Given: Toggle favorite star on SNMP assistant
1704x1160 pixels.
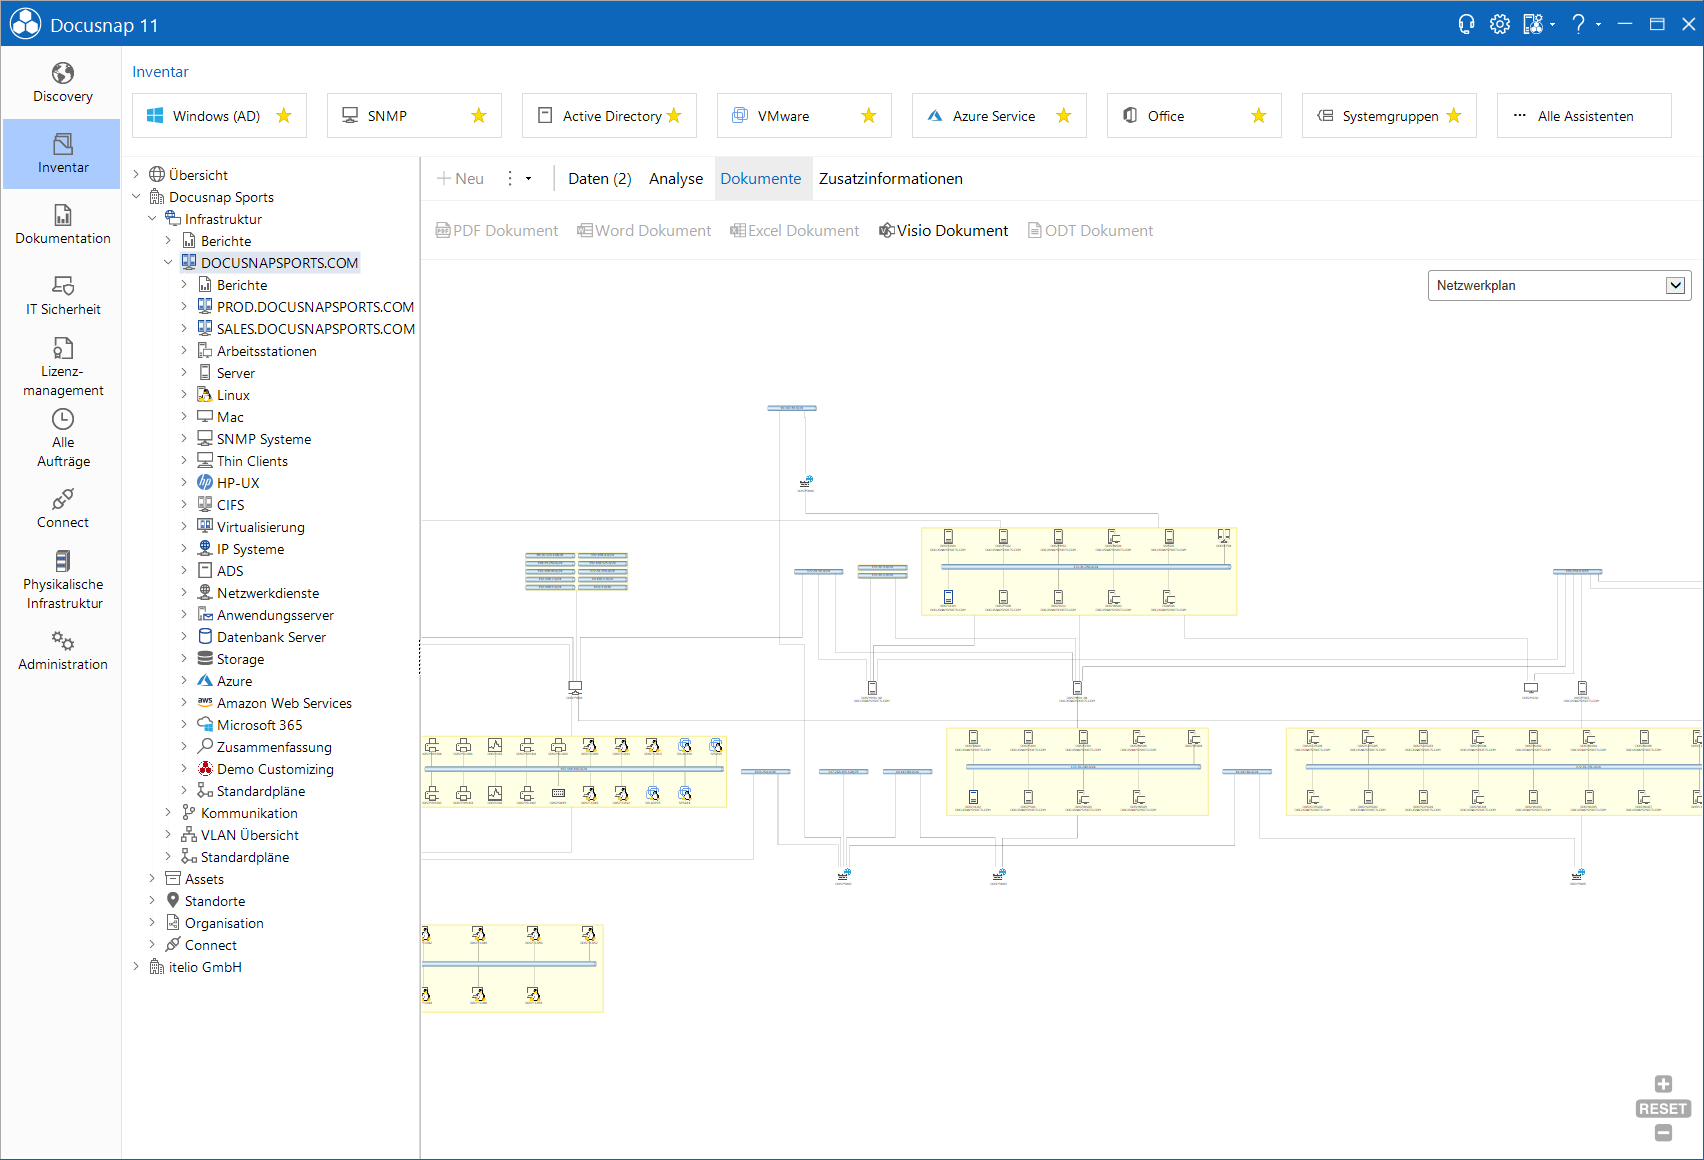Looking at the screenshot, I should click(479, 116).
